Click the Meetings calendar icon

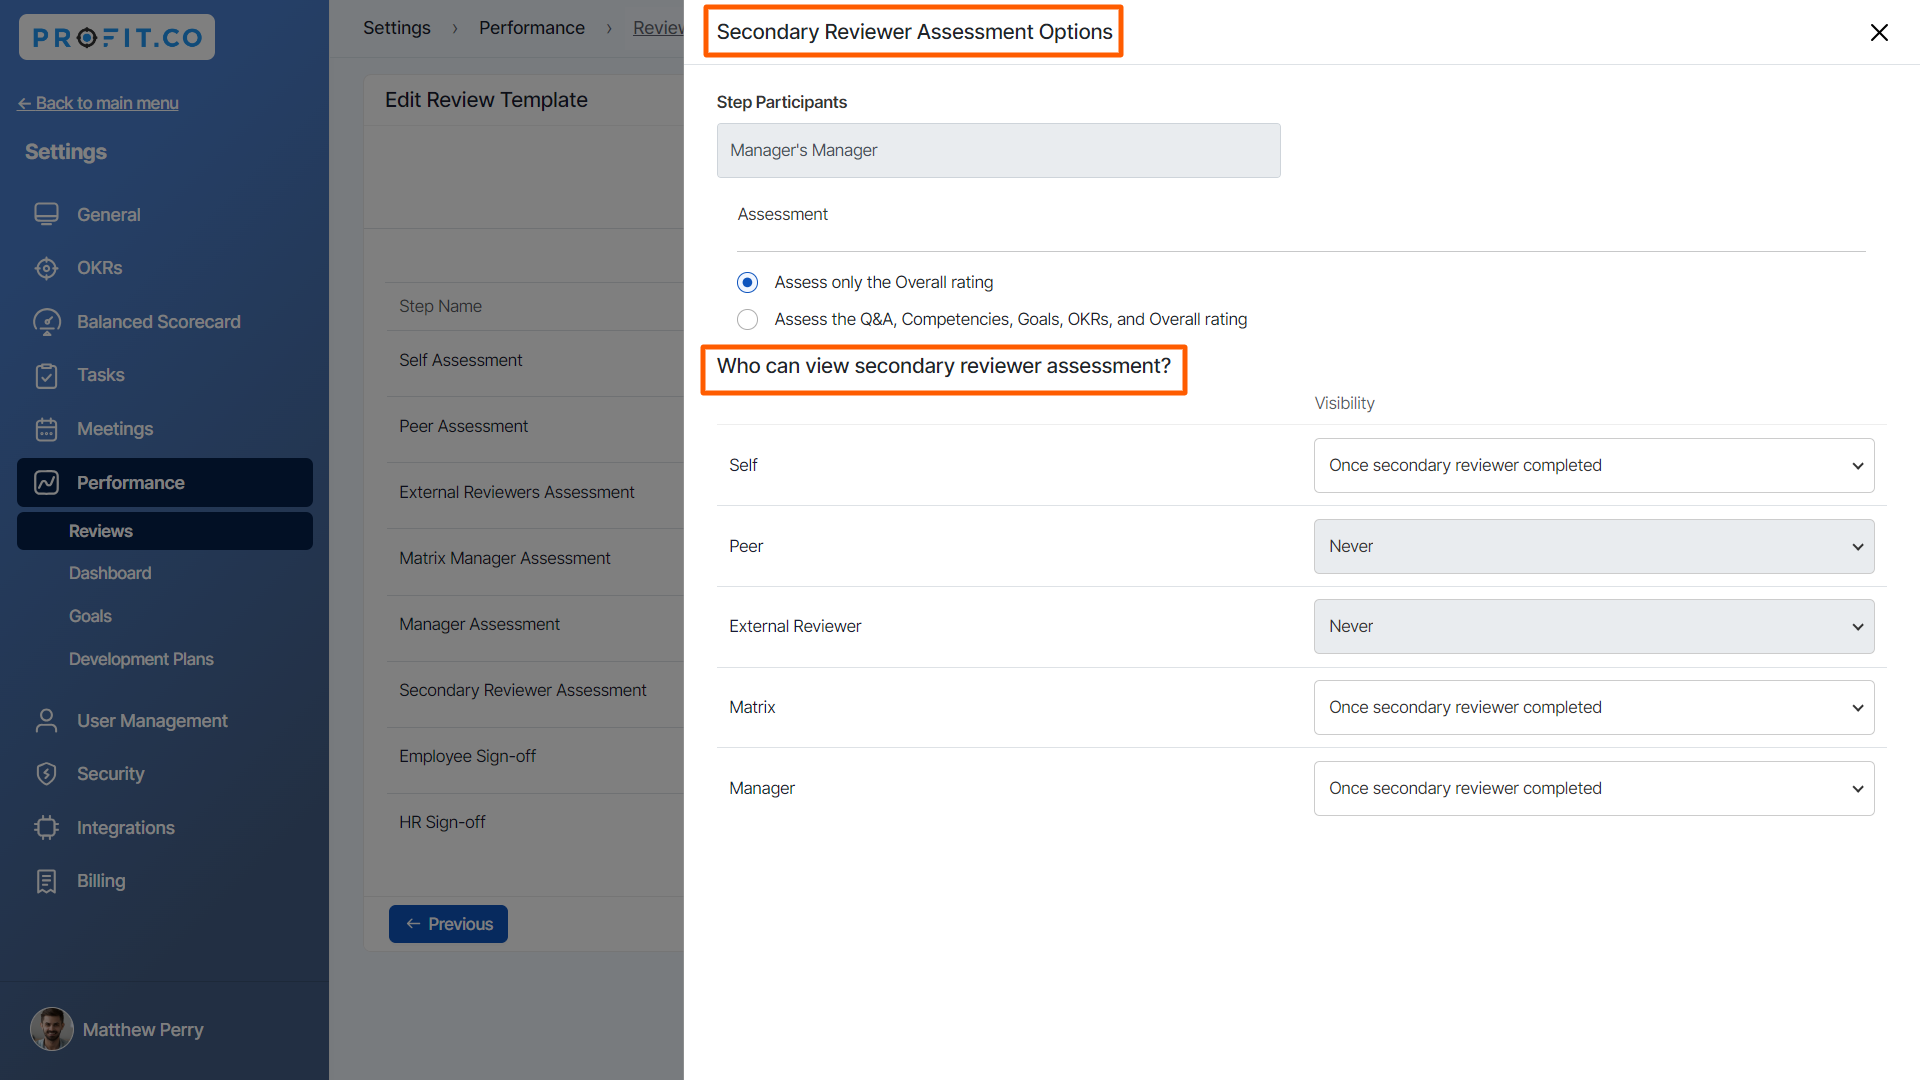(46, 429)
